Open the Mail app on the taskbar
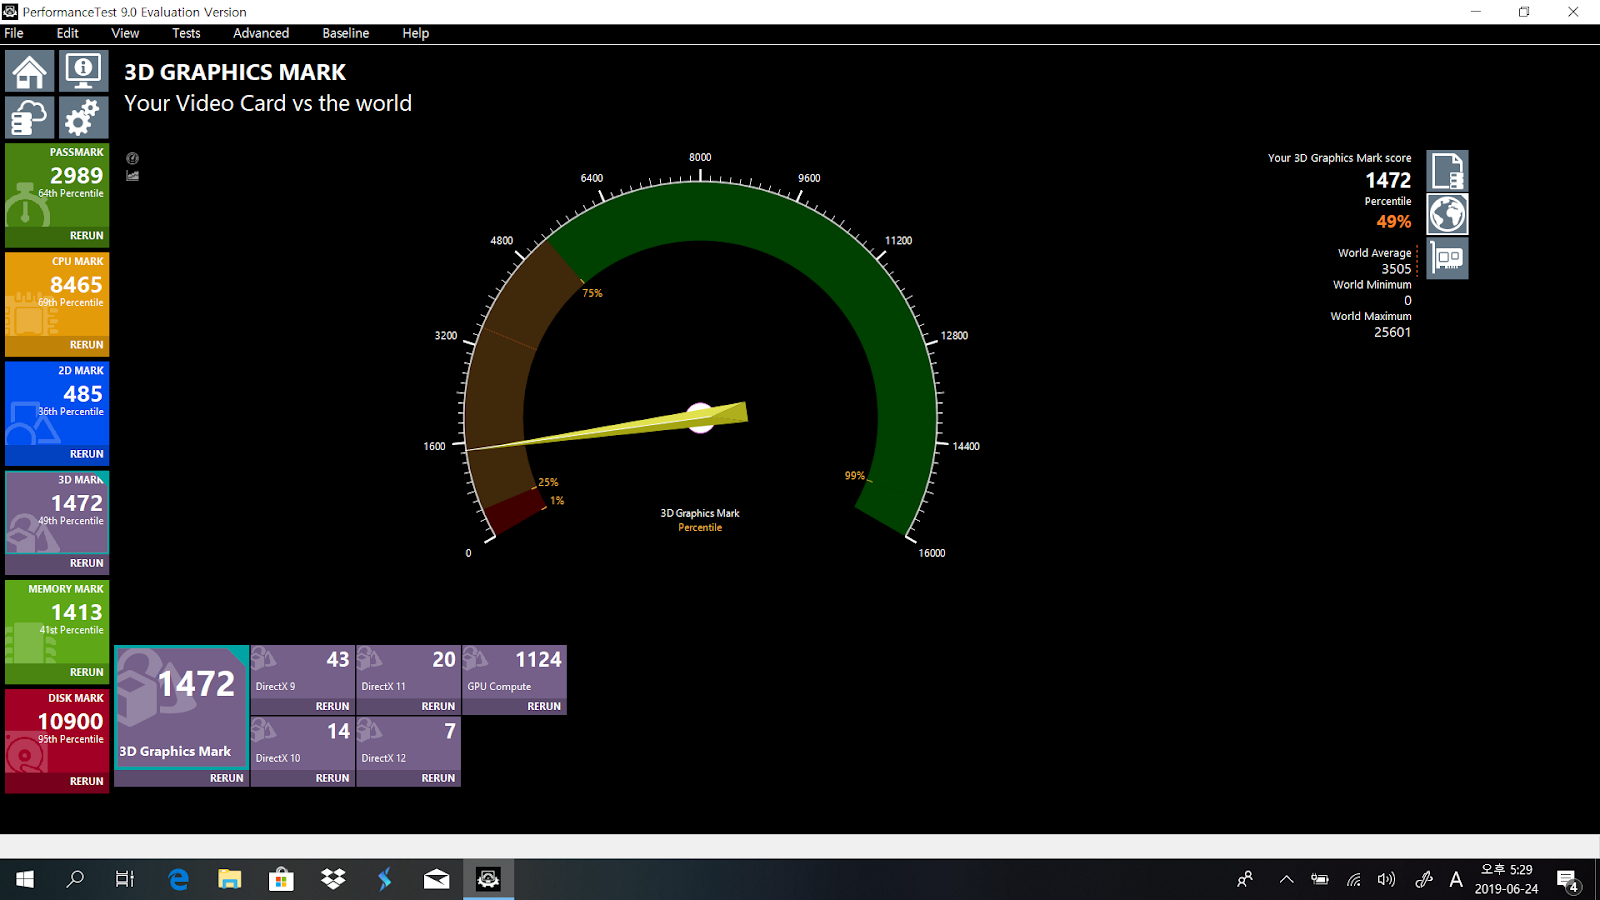 point(437,879)
